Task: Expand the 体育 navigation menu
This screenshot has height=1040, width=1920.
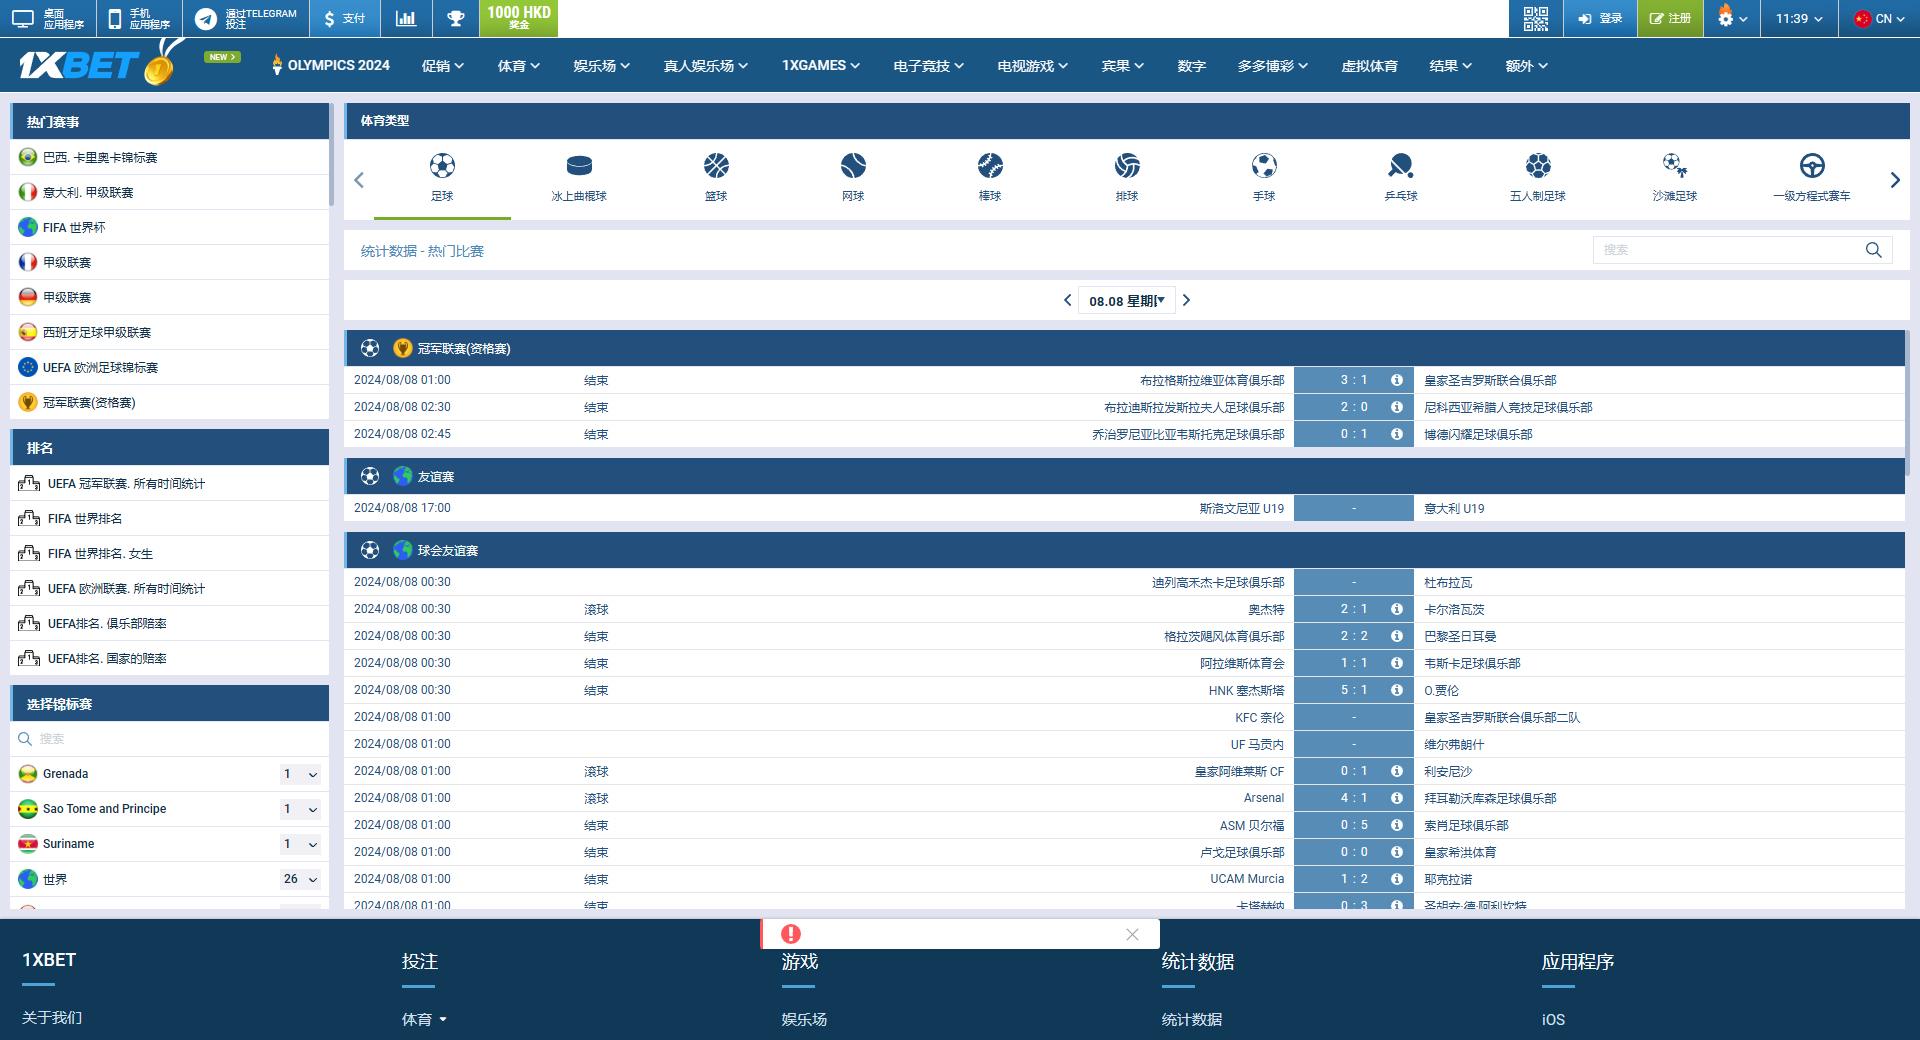Action: [x=518, y=66]
